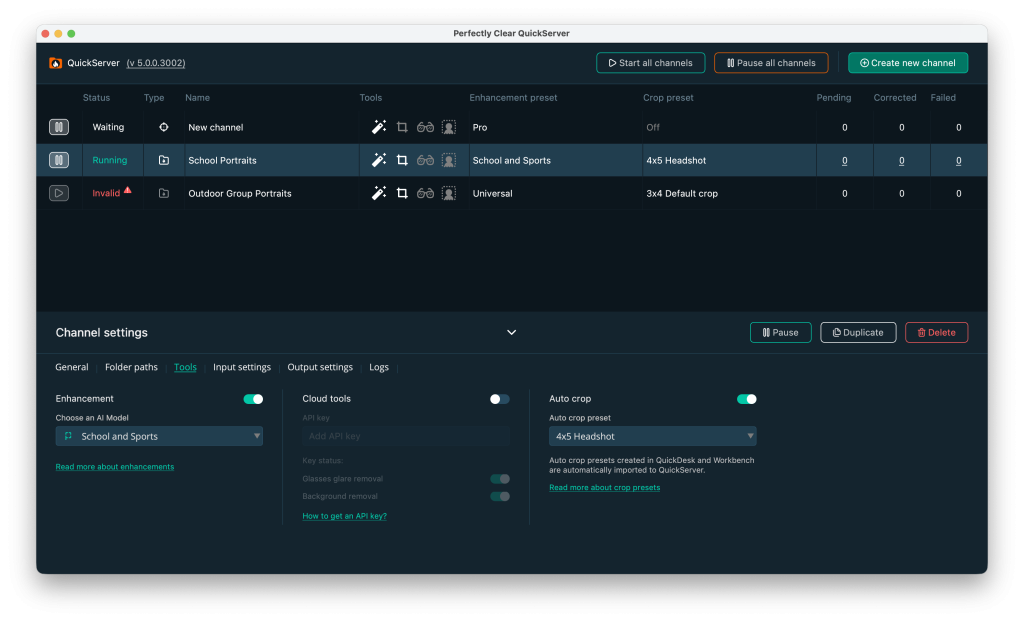The height and width of the screenshot is (622, 1024).
Task: Open the AI Model dropdown
Action: click(x=159, y=436)
